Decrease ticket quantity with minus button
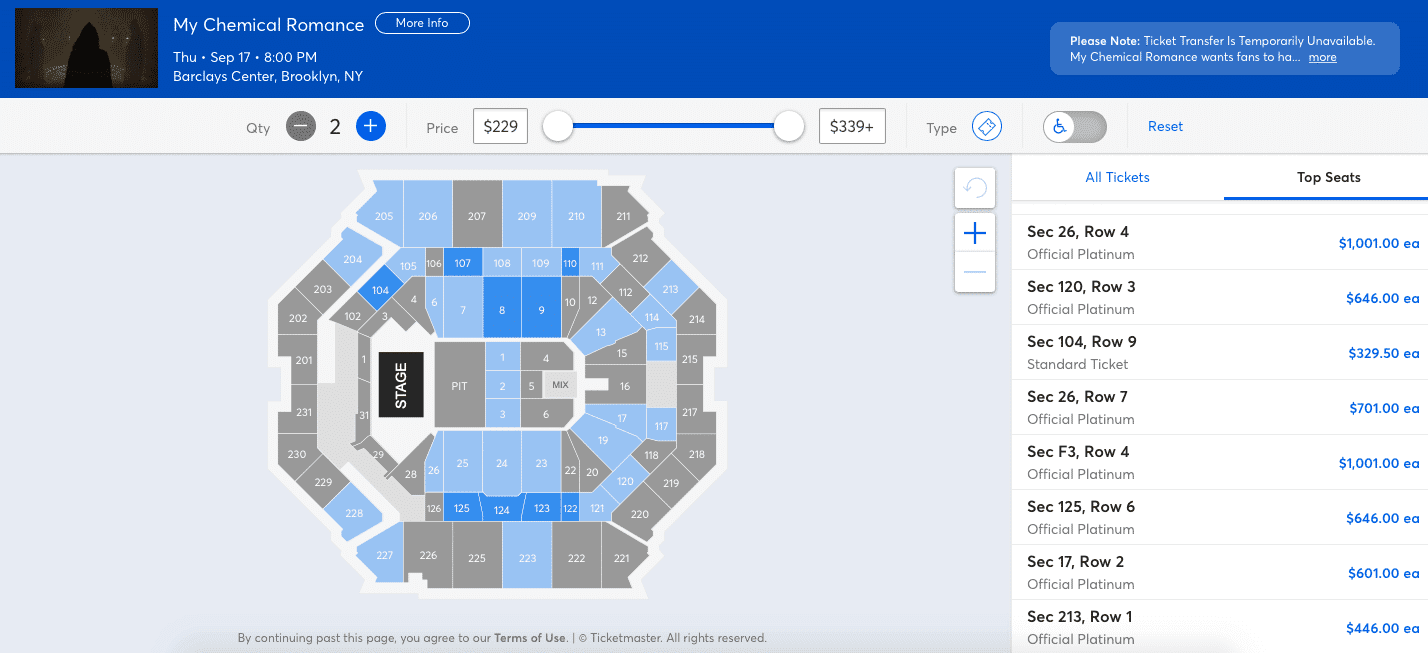1428x653 pixels. point(301,126)
